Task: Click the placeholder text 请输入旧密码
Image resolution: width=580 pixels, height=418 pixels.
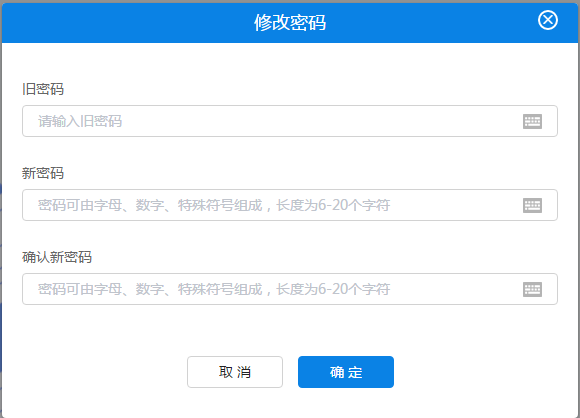Action: 80,121
